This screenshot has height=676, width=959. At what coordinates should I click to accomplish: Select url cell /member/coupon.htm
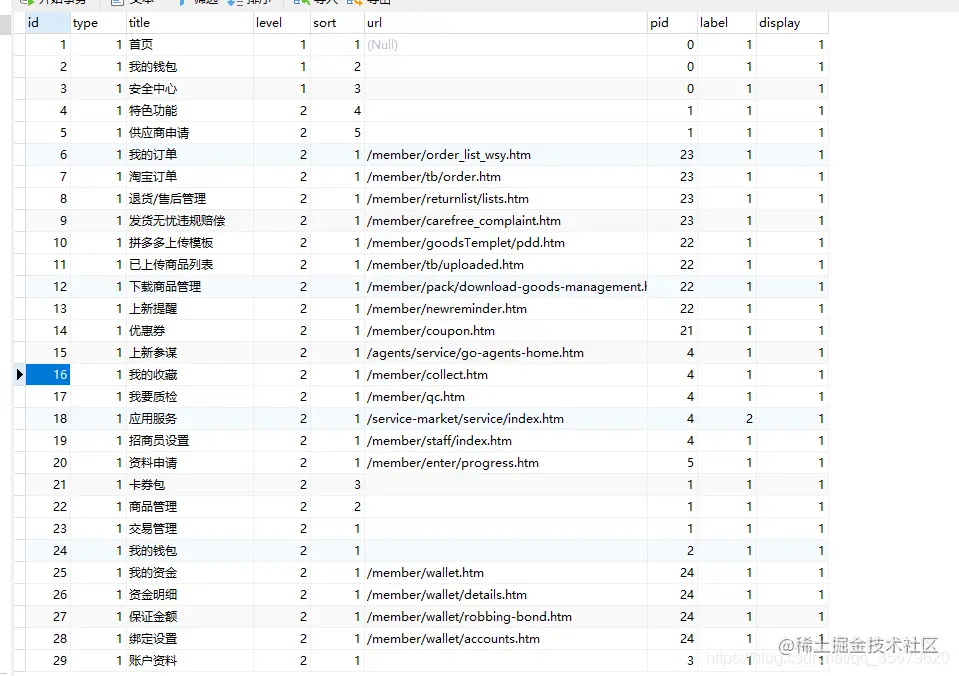506,331
